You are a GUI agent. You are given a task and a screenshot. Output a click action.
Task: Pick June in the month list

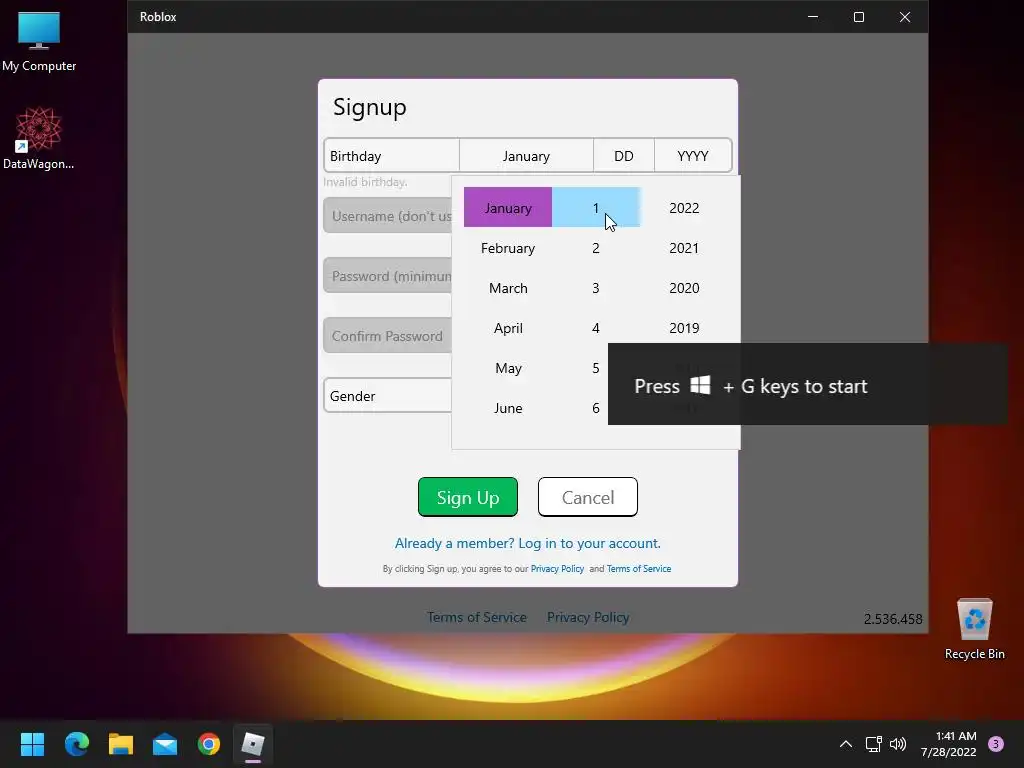pyautogui.click(x=508, y=408)
